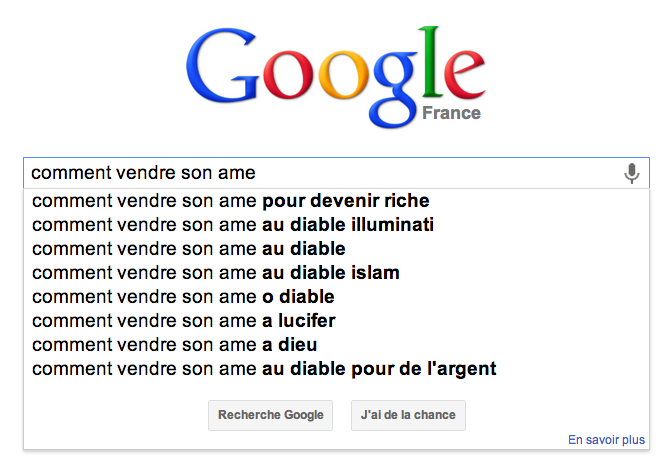672x476 pixels.
Task: Pick the suggestion ending just 'au diable'
Action: [336, 248]
